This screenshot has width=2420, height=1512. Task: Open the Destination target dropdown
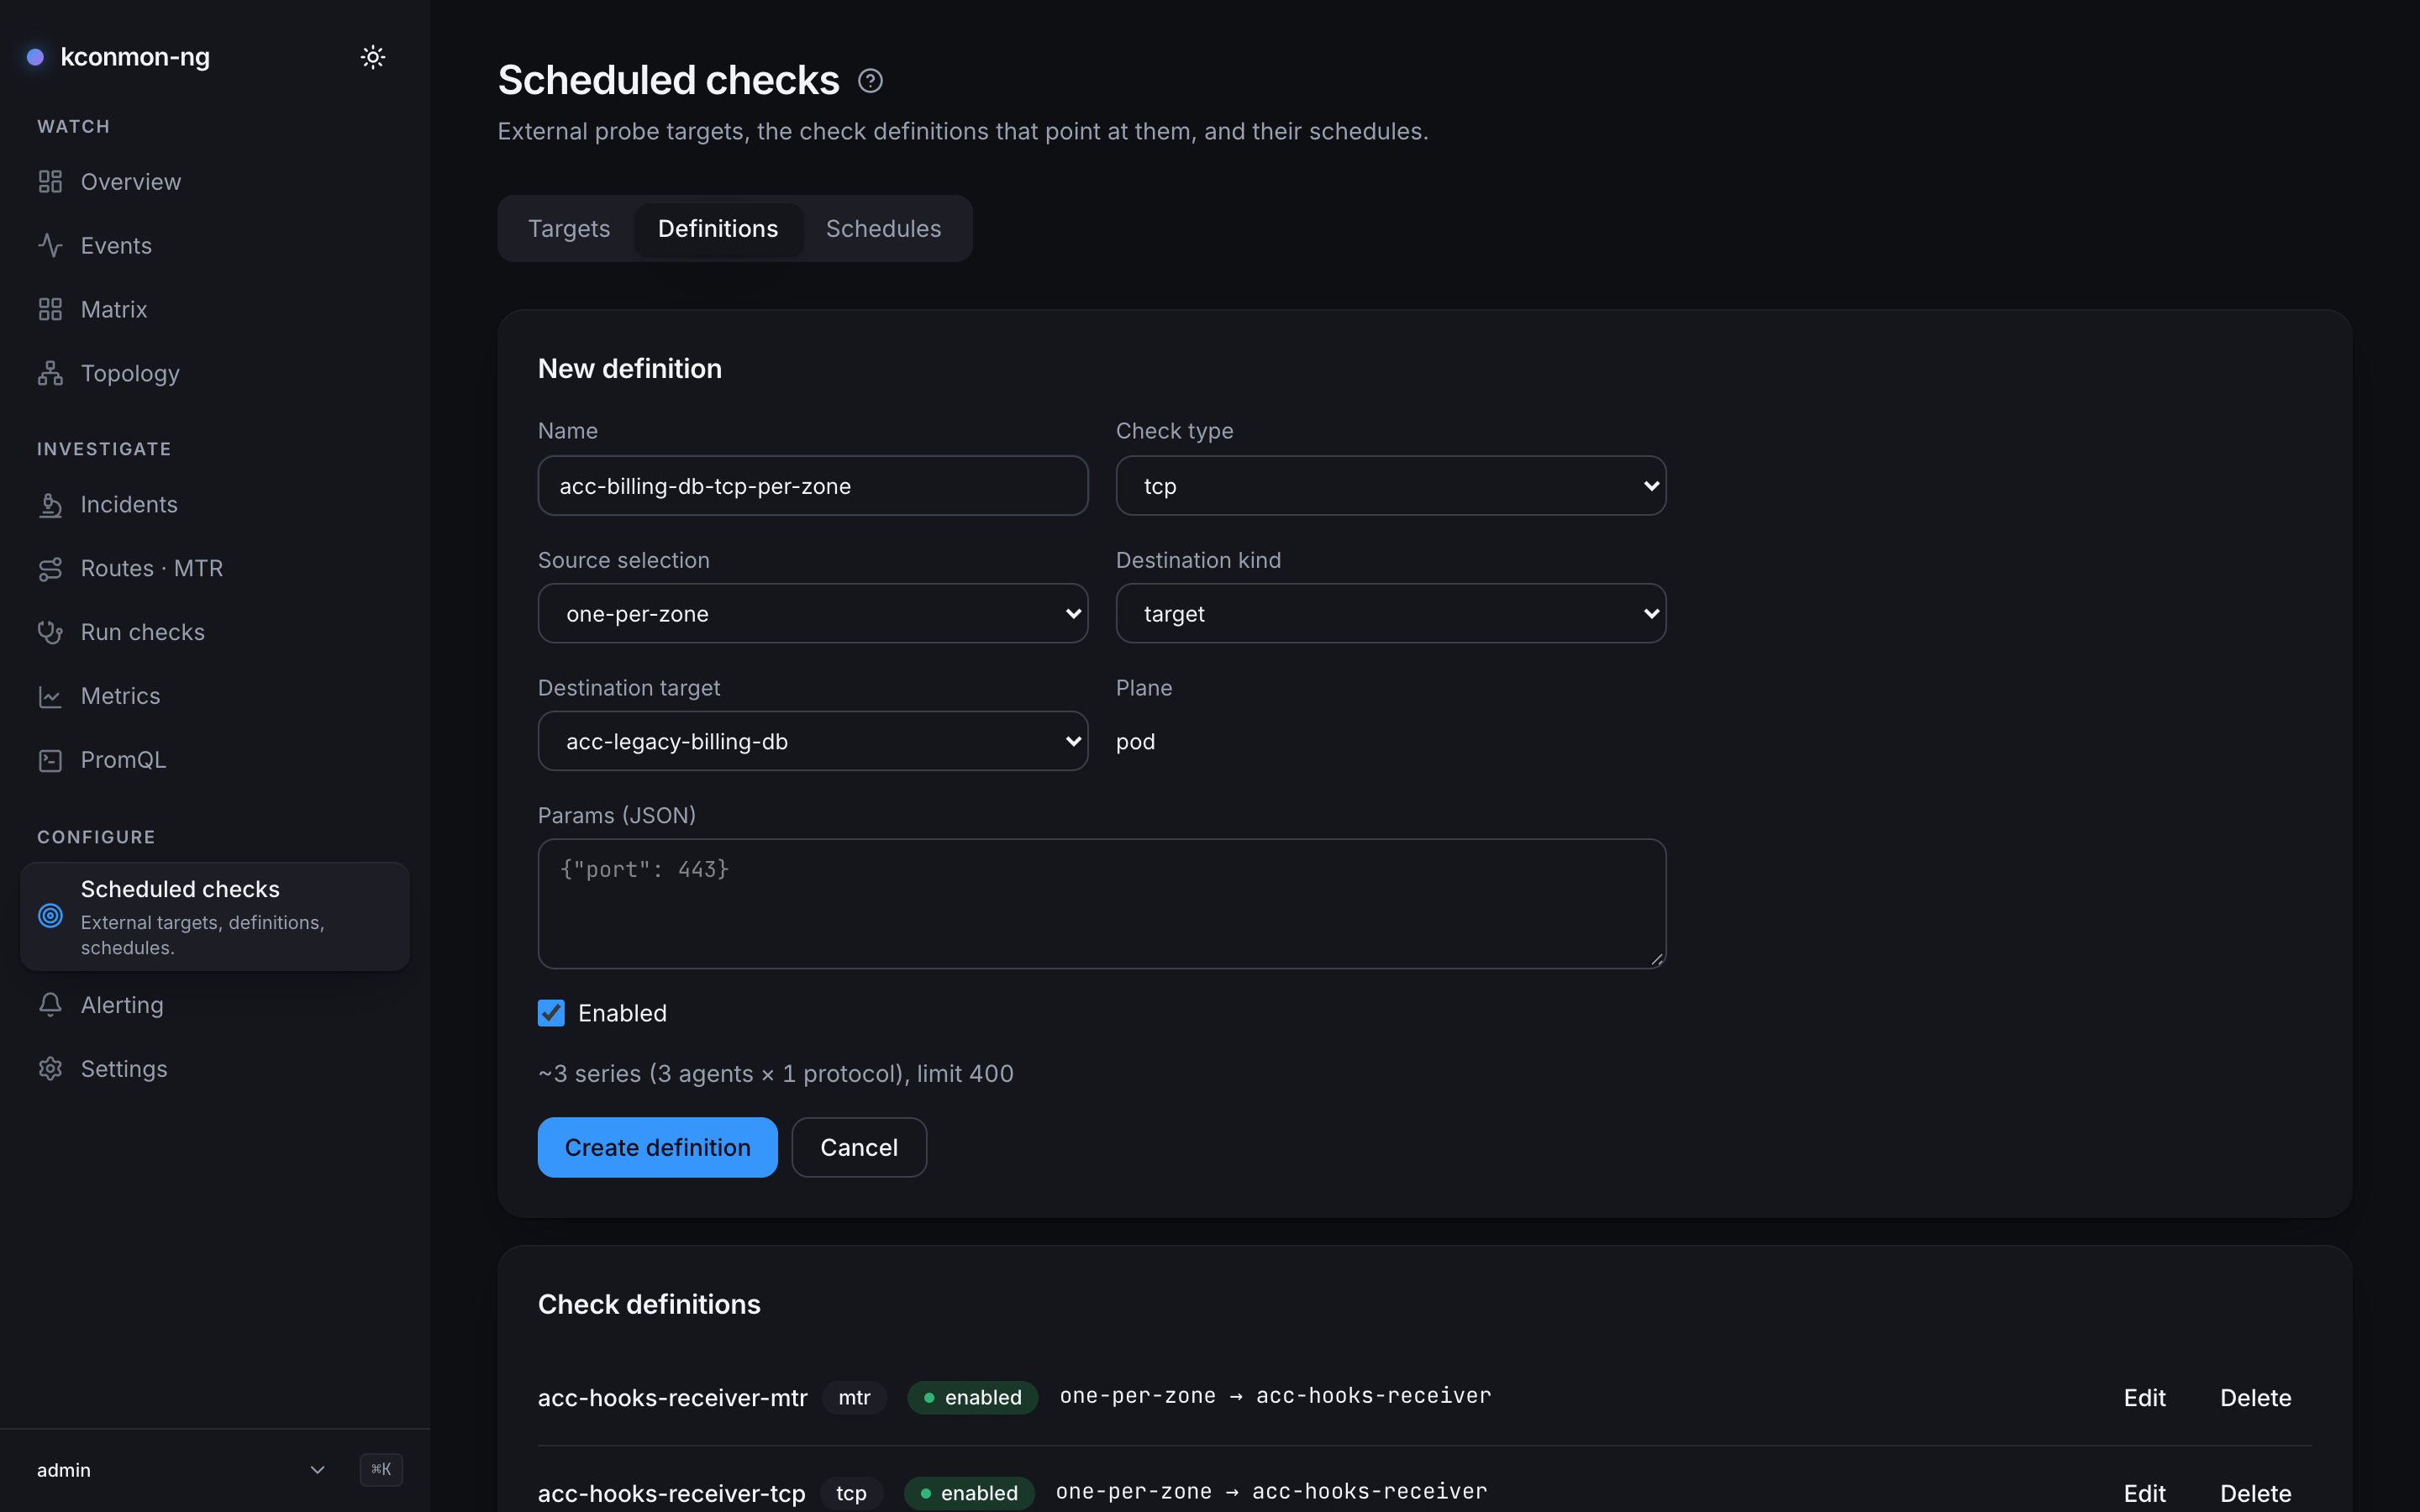click(x=812, y=741)
